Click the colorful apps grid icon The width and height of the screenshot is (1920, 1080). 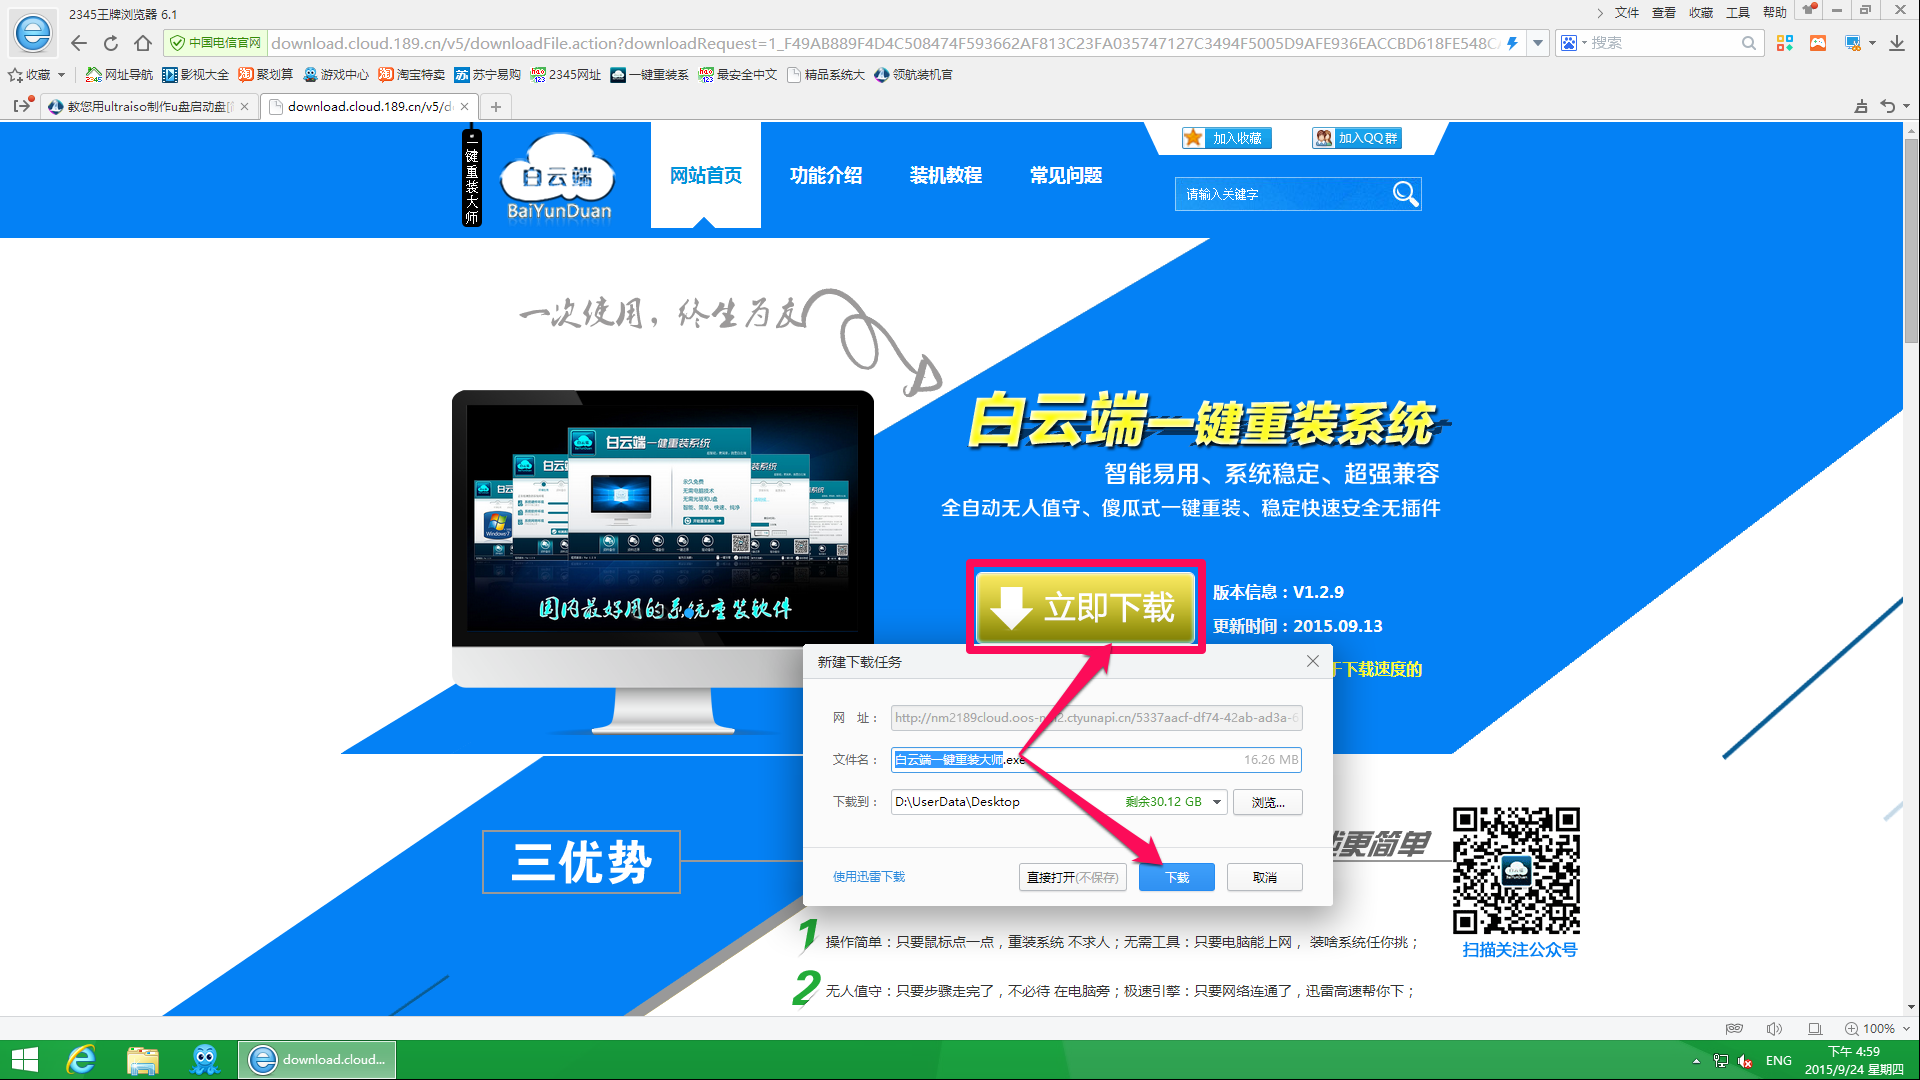(1785, 43)
